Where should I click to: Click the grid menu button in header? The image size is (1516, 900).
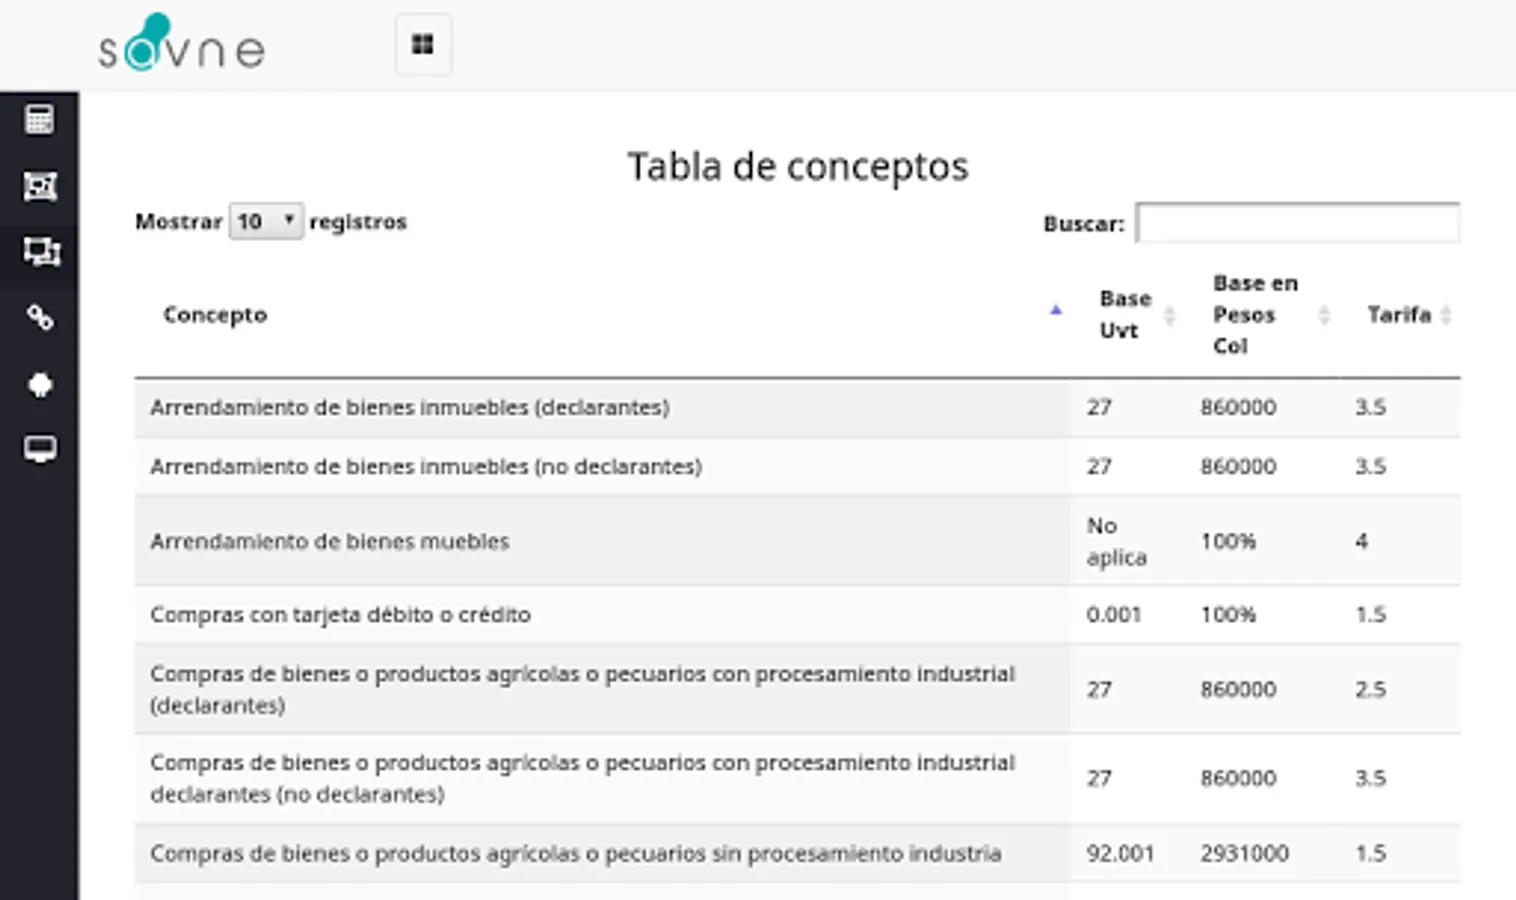pyautogui.click(x=423, y=45)
